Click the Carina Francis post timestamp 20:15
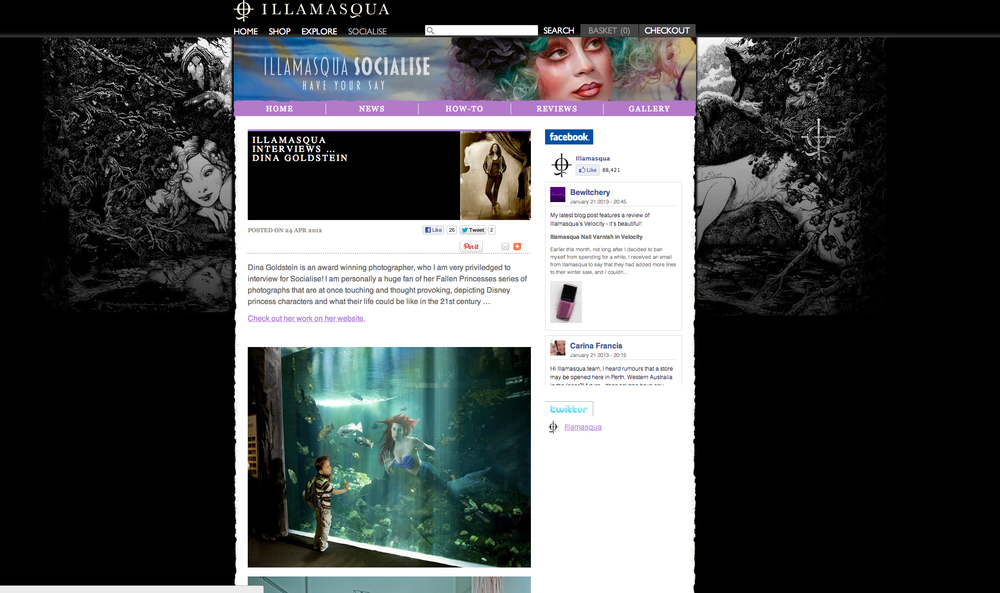The image size is (1000, 593). point(598,355)
